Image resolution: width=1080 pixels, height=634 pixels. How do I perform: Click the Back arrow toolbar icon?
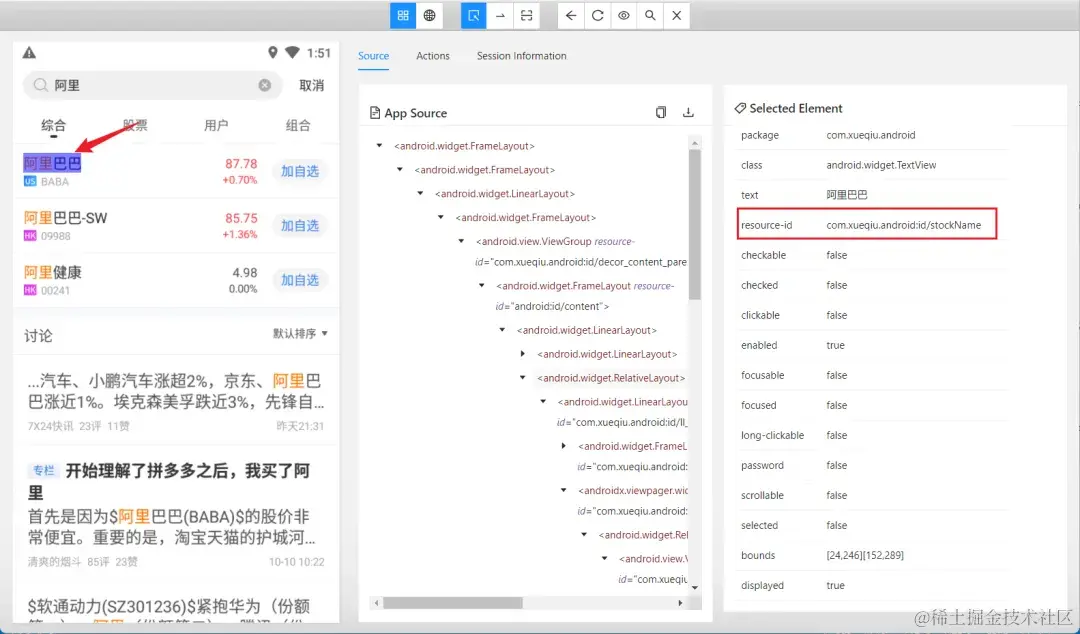(x=571, y=15)
